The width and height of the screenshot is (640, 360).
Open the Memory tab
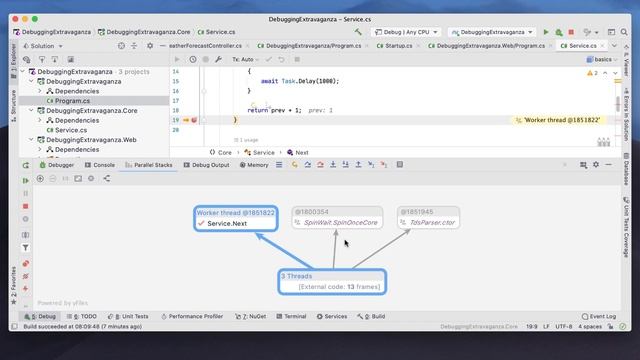[x=254, y=165]
